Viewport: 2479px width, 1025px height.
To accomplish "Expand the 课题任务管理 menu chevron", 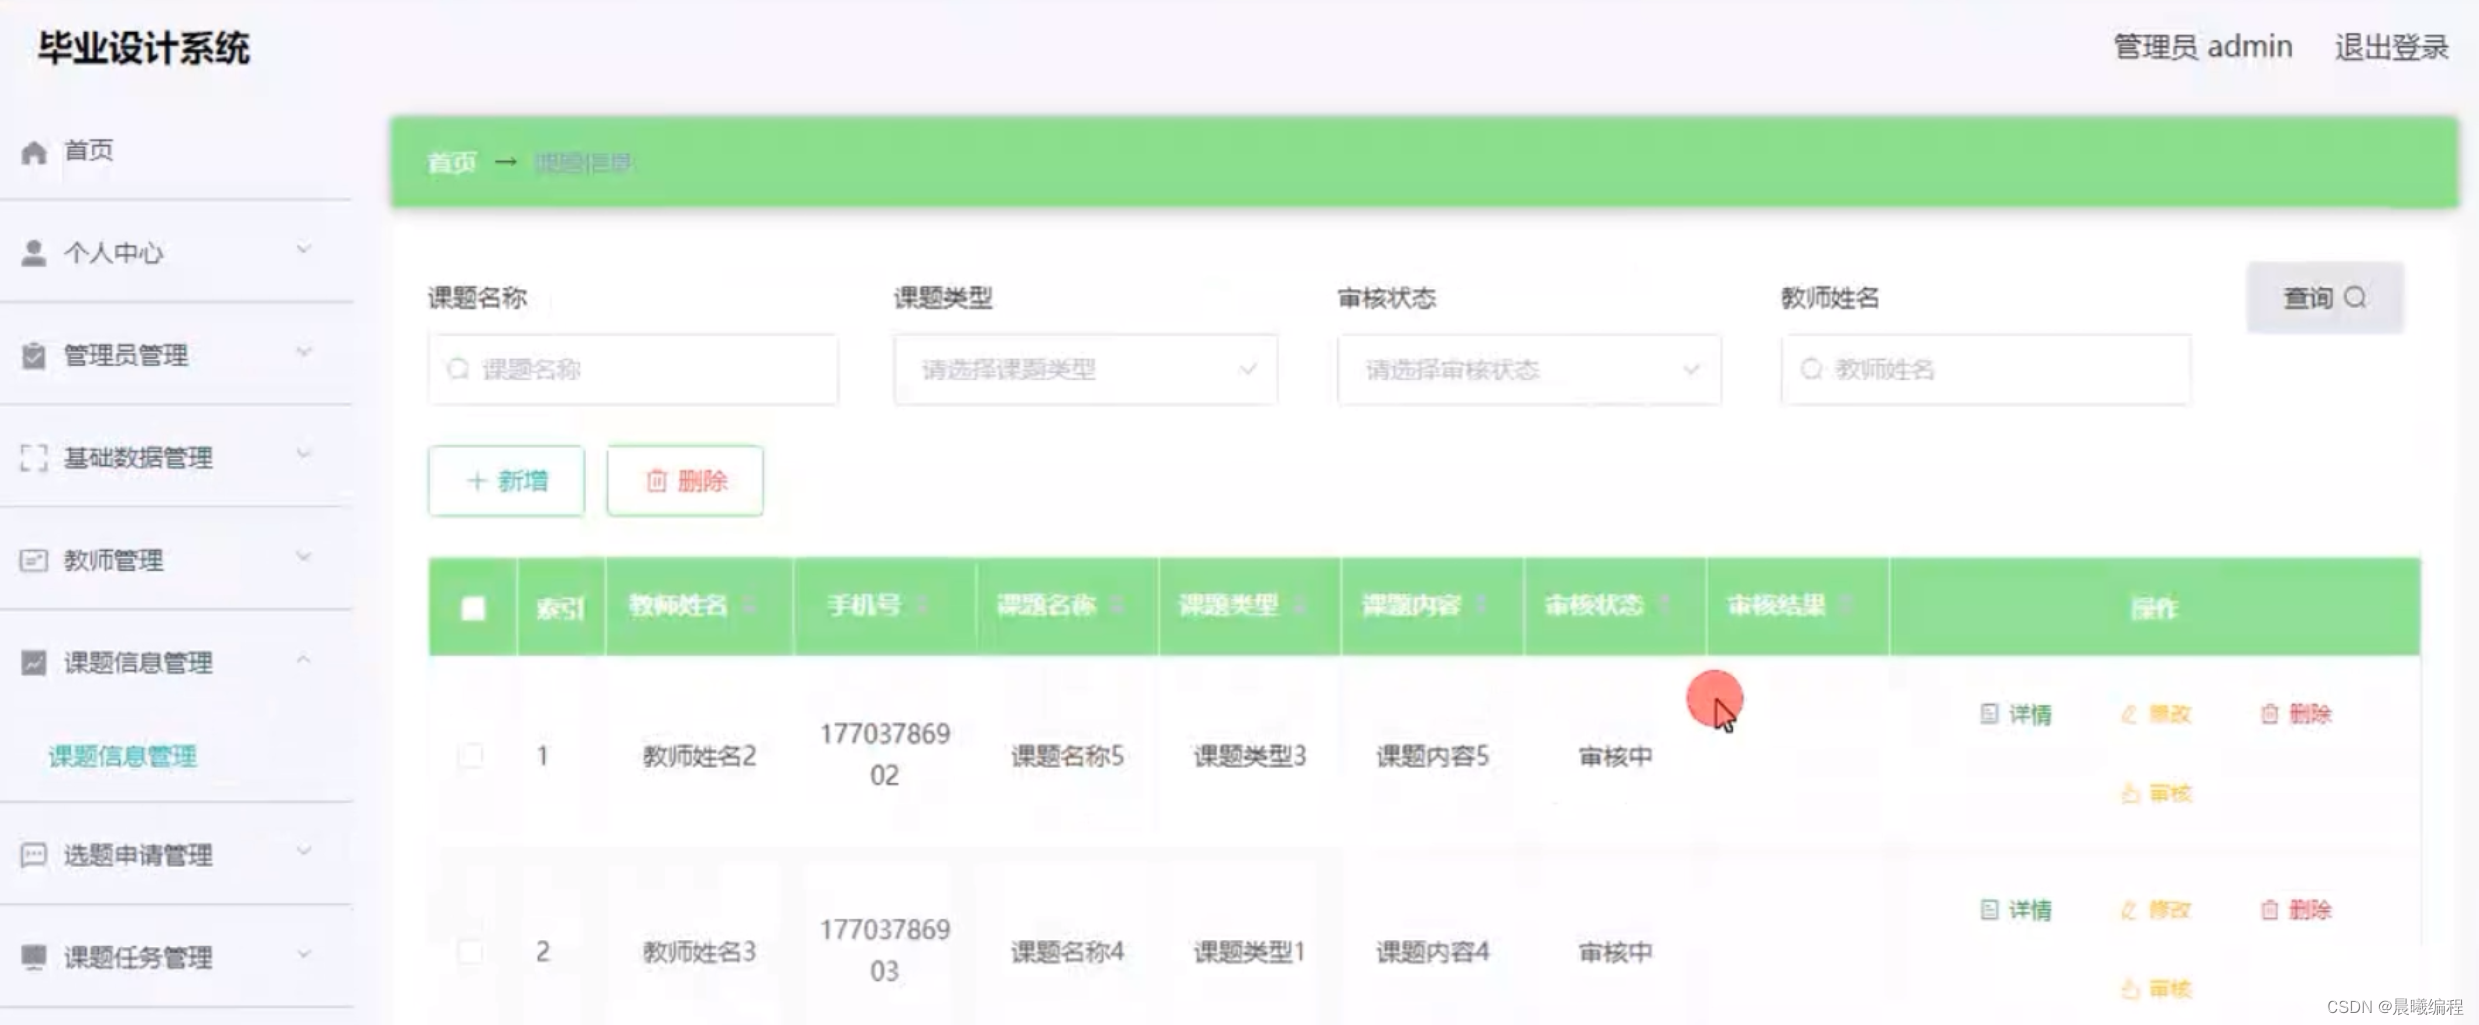I will [x=304, y=954].
